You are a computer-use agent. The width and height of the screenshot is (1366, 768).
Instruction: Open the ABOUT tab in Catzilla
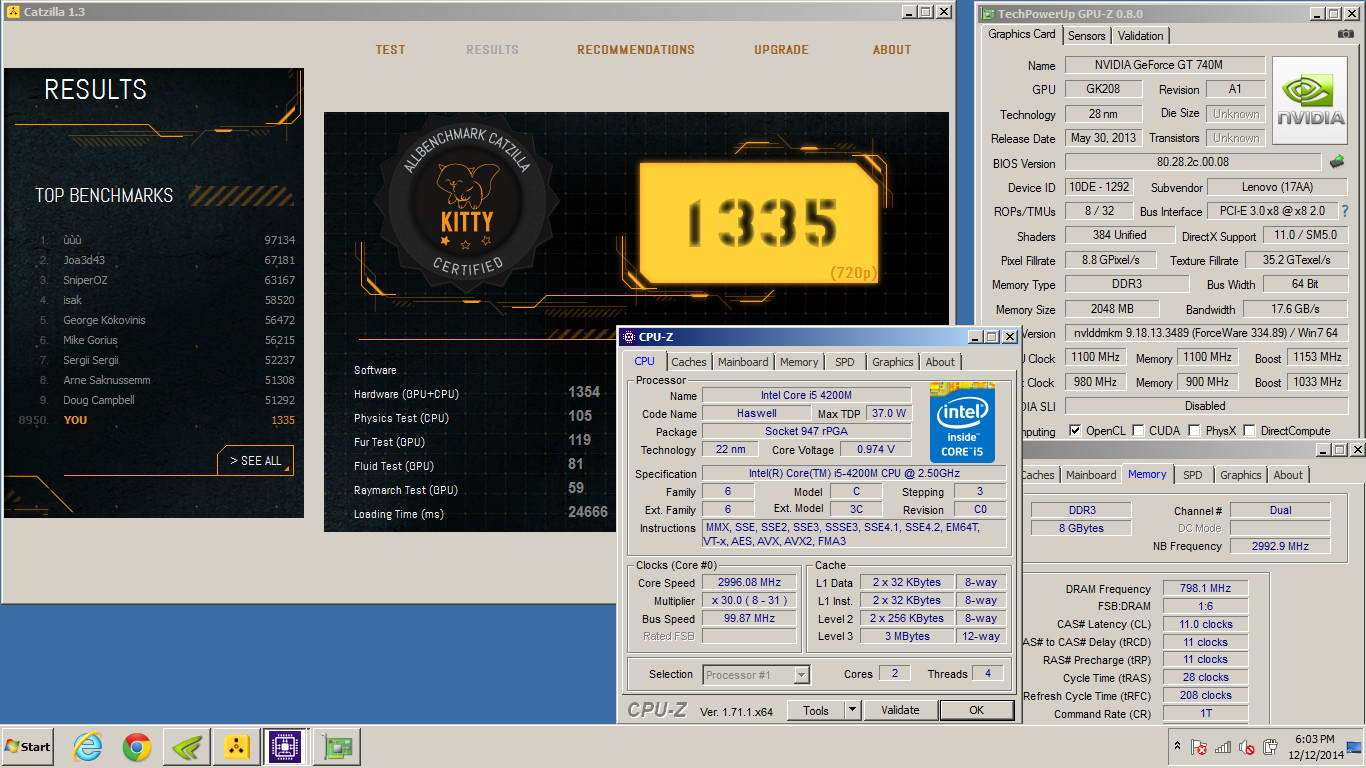tap(892, 50)
